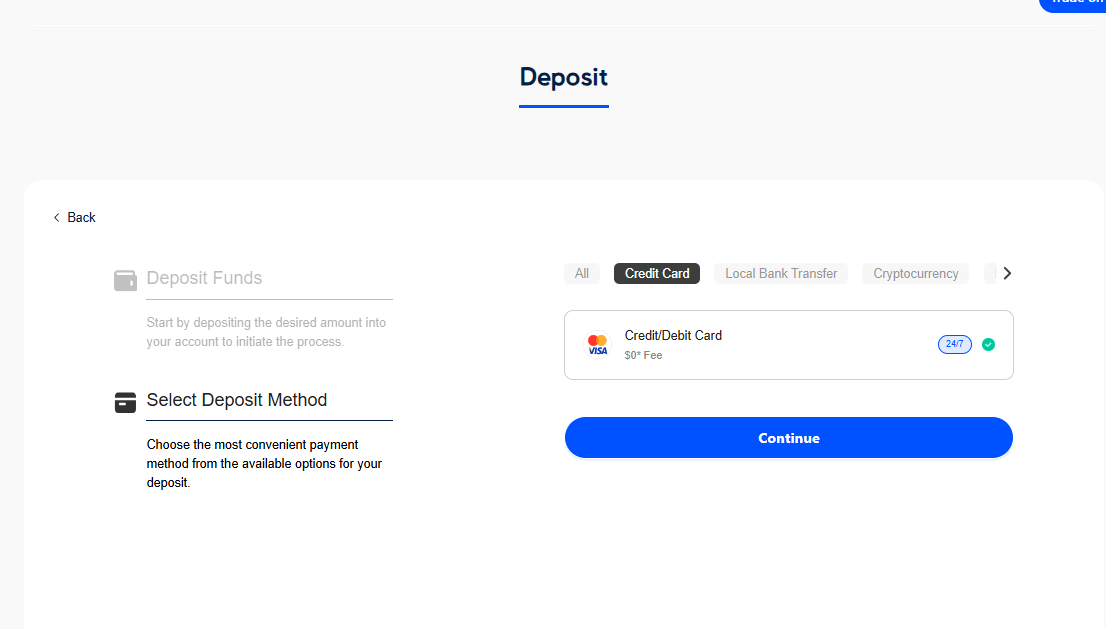Screen dimensions: 1106x629
Task: Click the 24/7 availability badge
Action: (954, 345)
